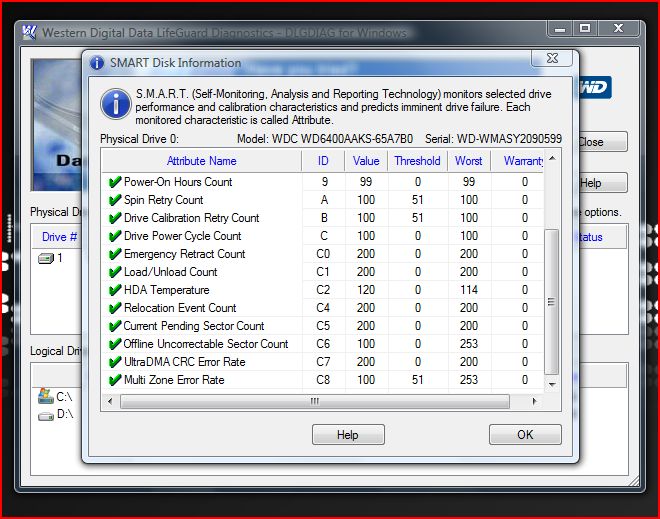660x519 pixels.
Task: Click check icon for Emergency Retract Count
Action: (114, 254)
